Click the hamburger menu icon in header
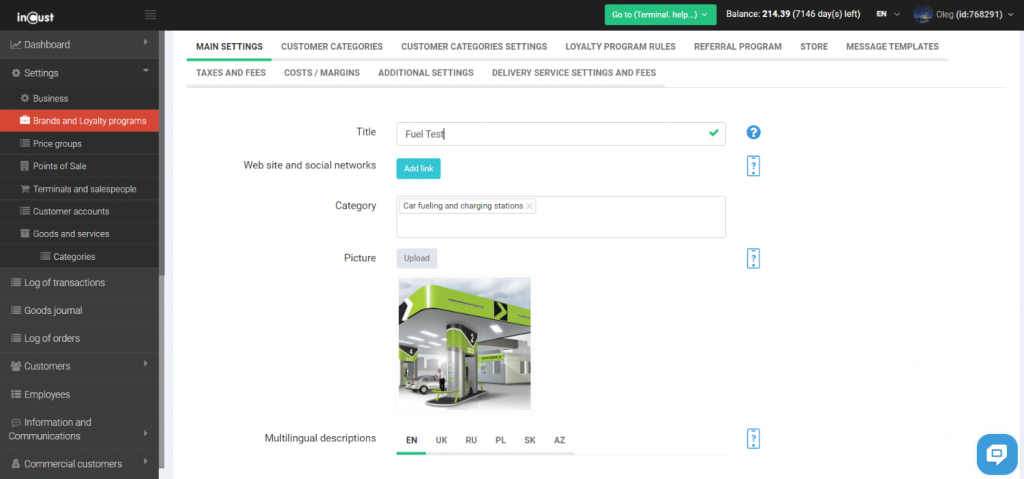The width and height of the screenshot is (1024, 479). coord(150,14)
